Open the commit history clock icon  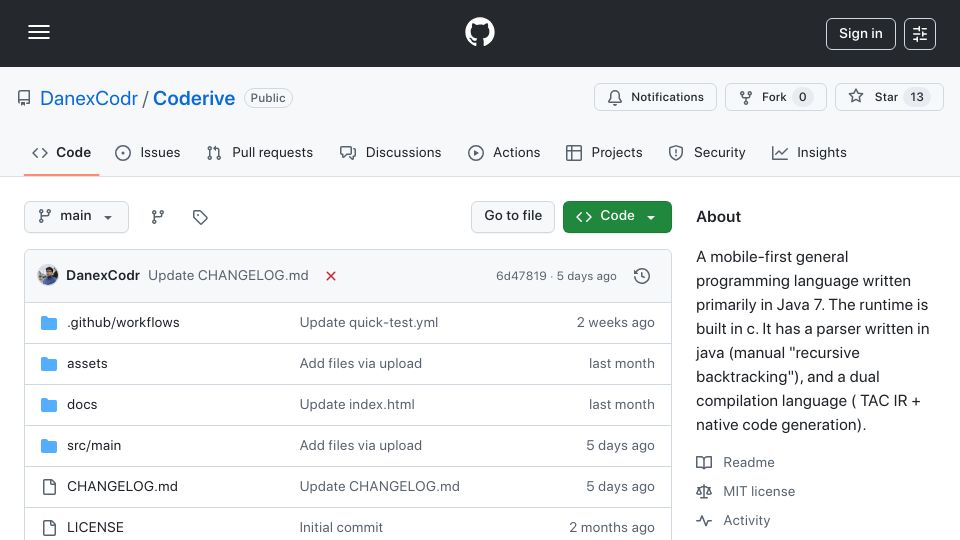[x=642, y=276]
